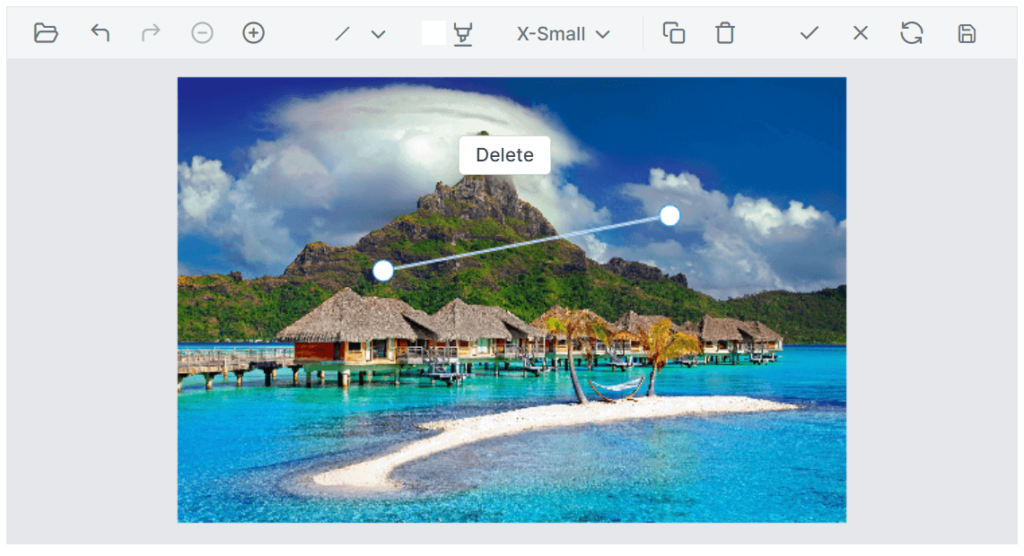
Task: Duplicate the selected line shape
Action: [674, 33]
